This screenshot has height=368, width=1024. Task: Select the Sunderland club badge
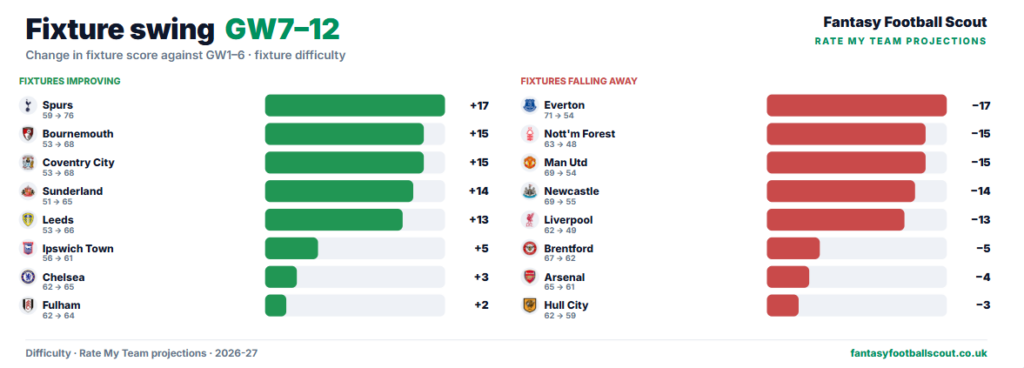tap(27, 192)
